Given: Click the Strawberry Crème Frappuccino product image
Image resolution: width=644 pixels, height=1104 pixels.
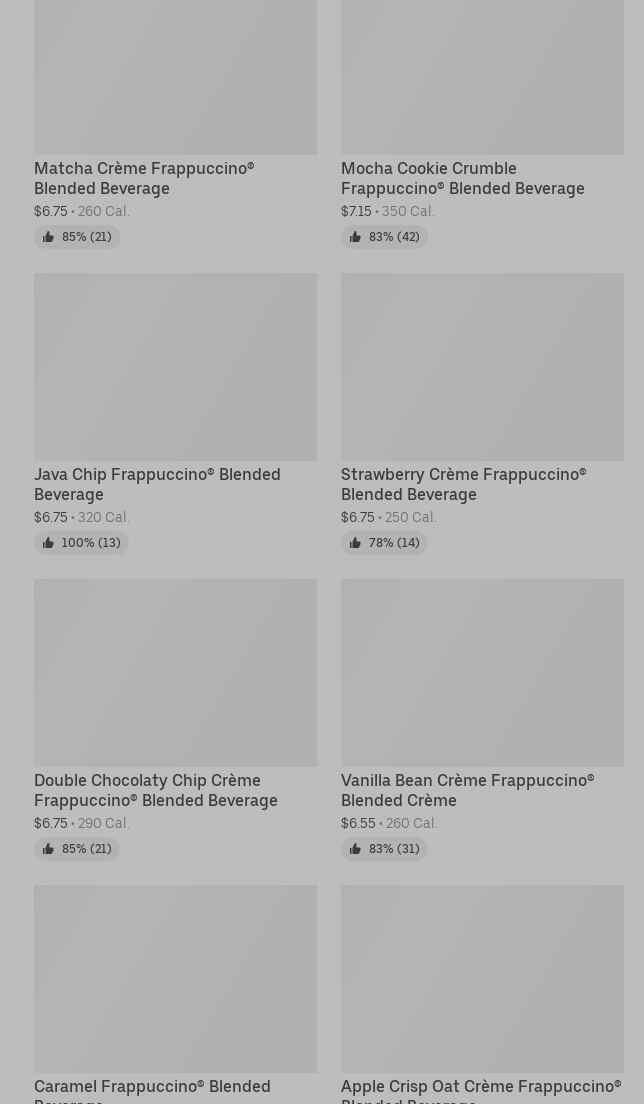Looking at the screenshot, I should (482, 367).
